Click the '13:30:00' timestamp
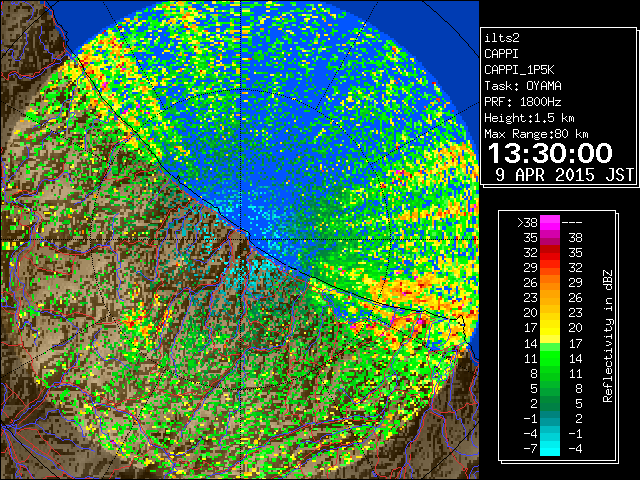Screen dimensions: 640x480 550,153
